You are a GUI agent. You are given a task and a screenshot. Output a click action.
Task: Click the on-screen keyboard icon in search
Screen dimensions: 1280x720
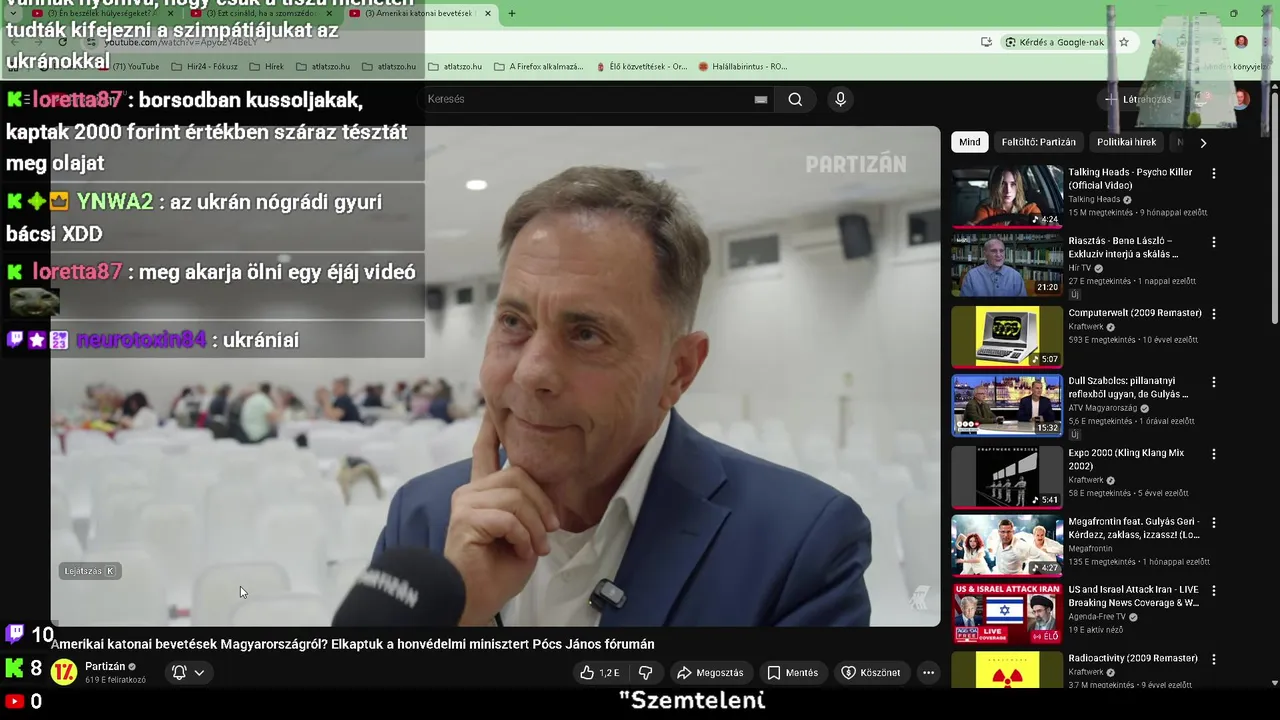761,99
